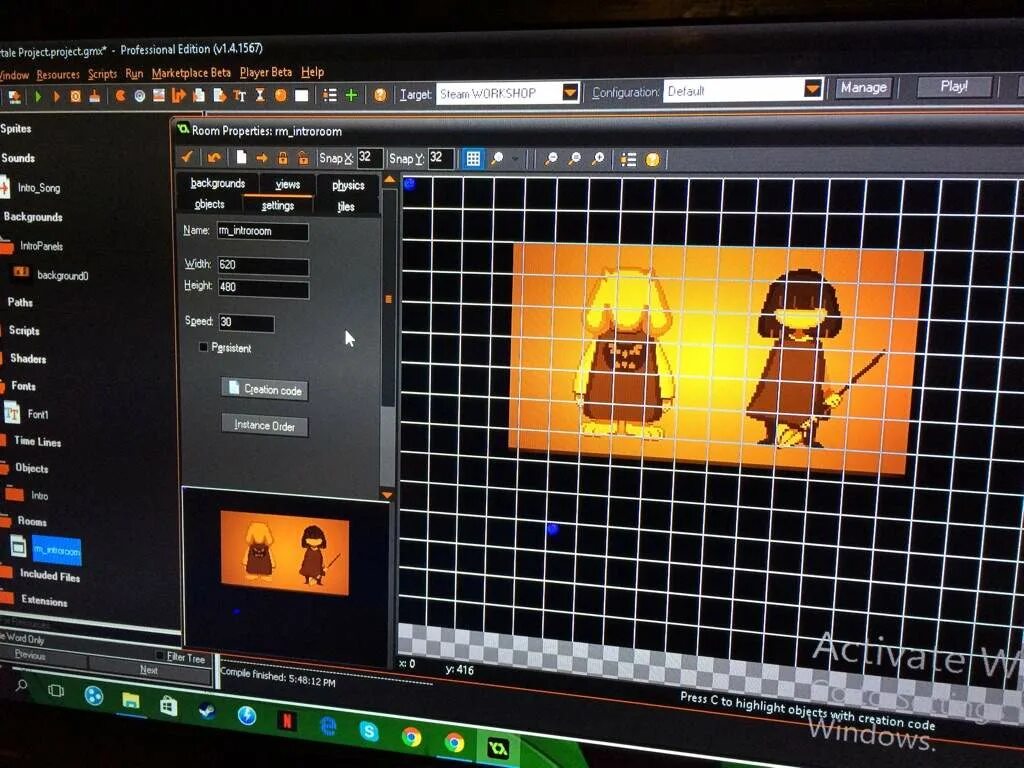Open the Player Beta menu
The image size is (1024, 768).
266,72
